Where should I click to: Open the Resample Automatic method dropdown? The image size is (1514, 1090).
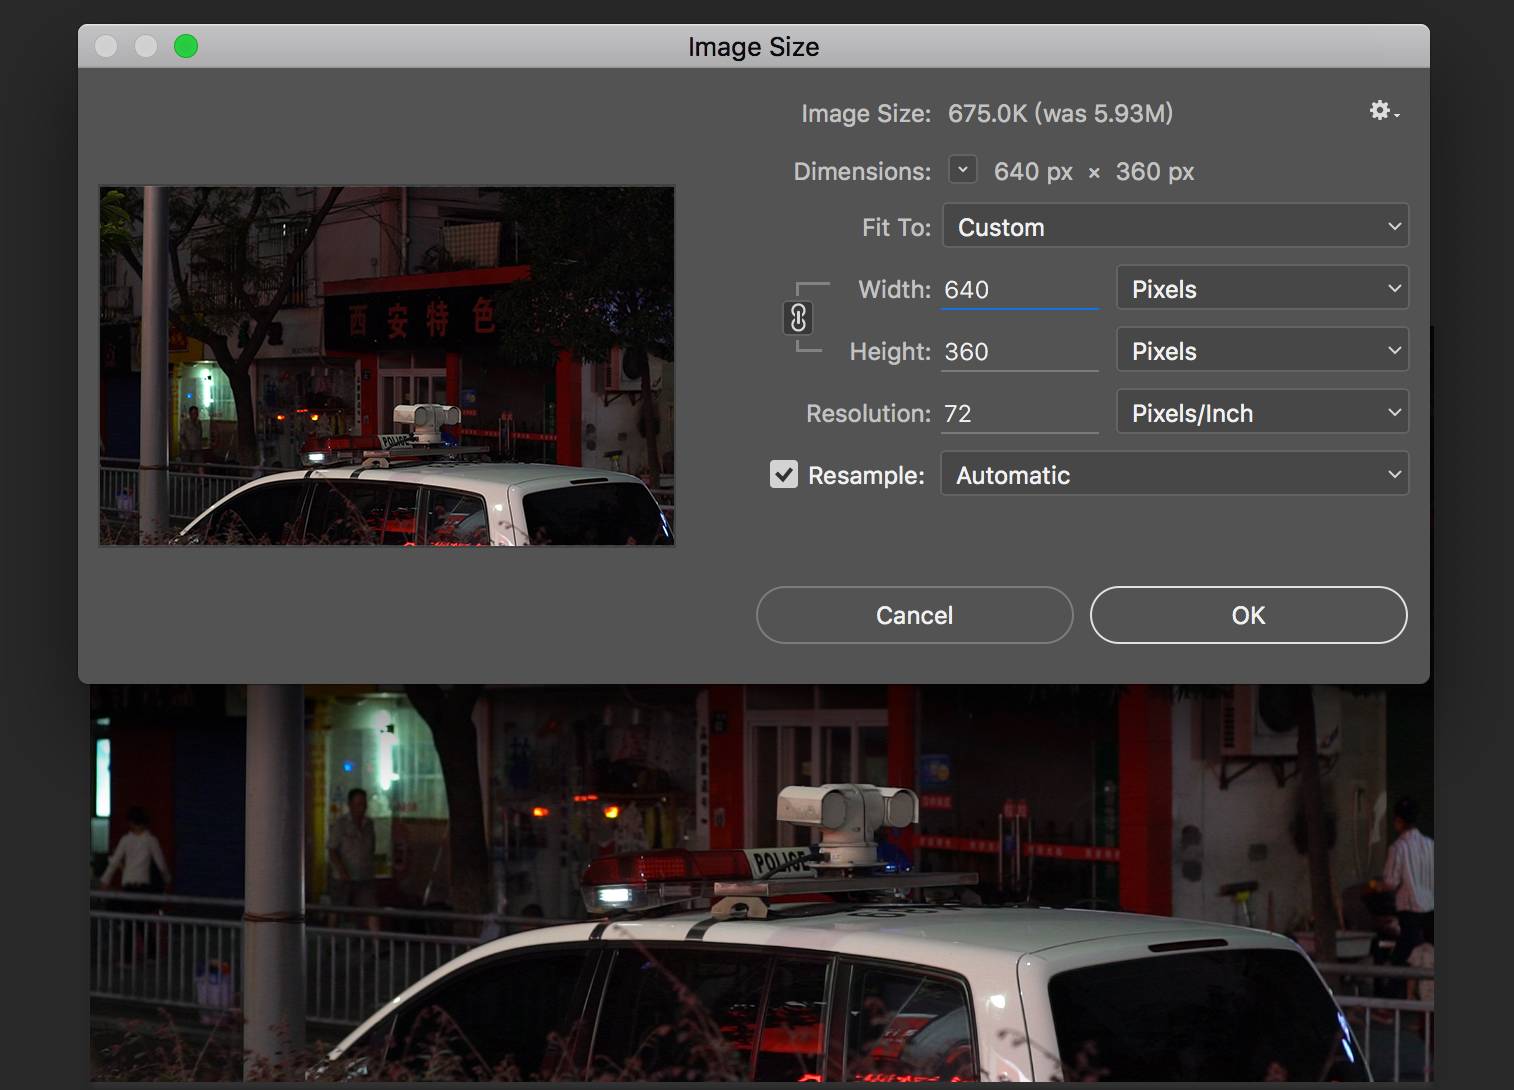(1174, 475)
